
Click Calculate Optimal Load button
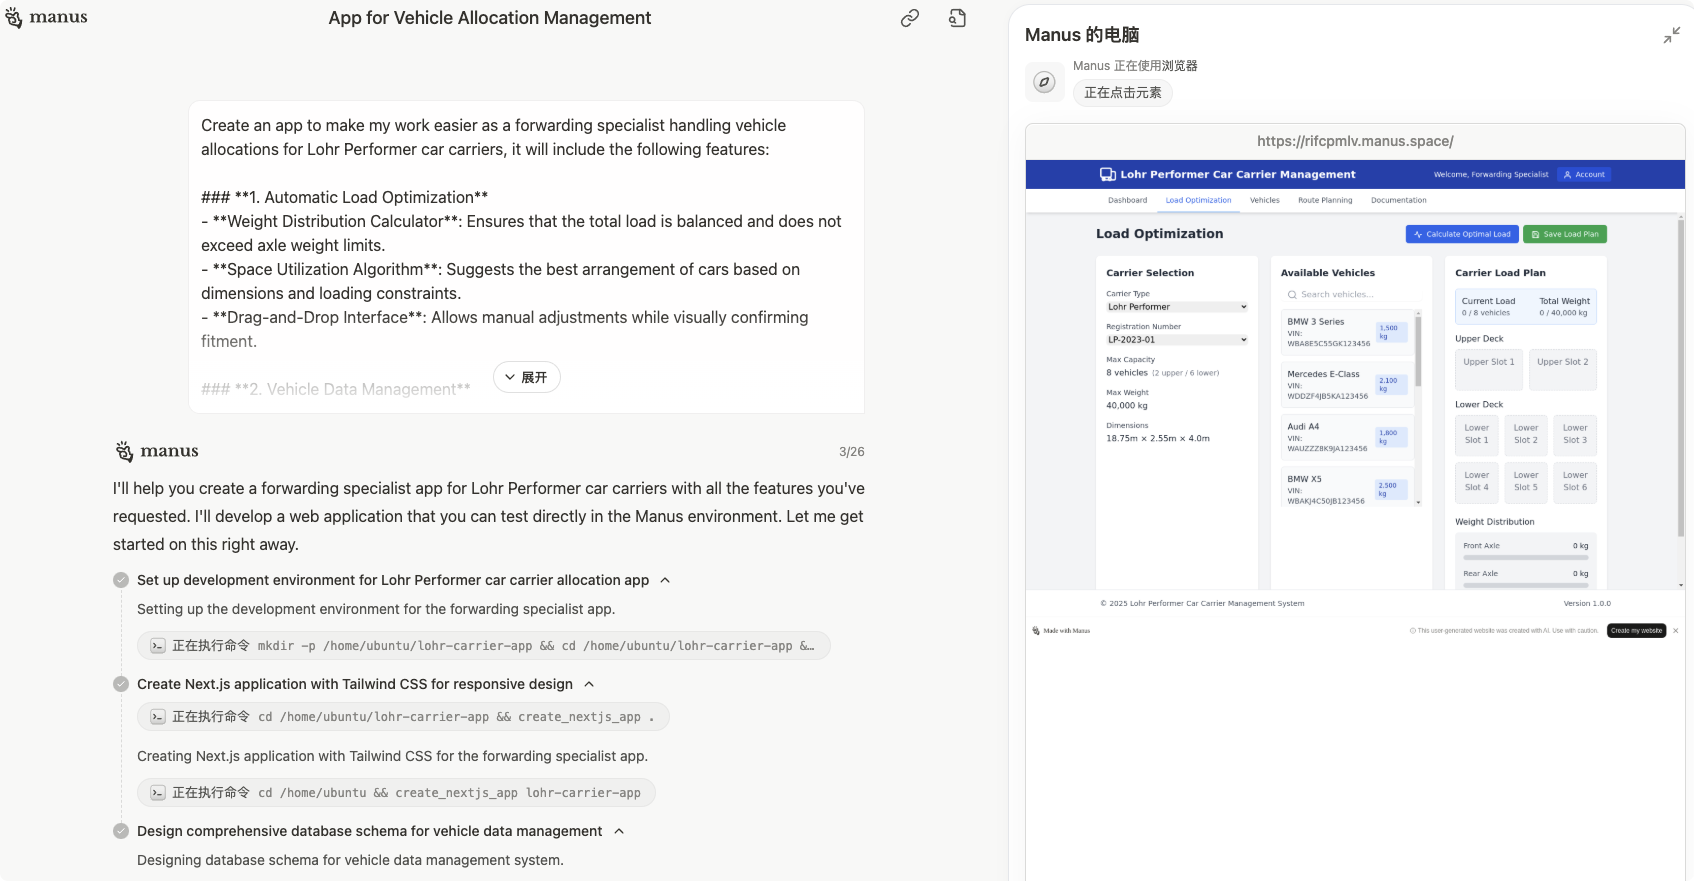click(1461, 234)
